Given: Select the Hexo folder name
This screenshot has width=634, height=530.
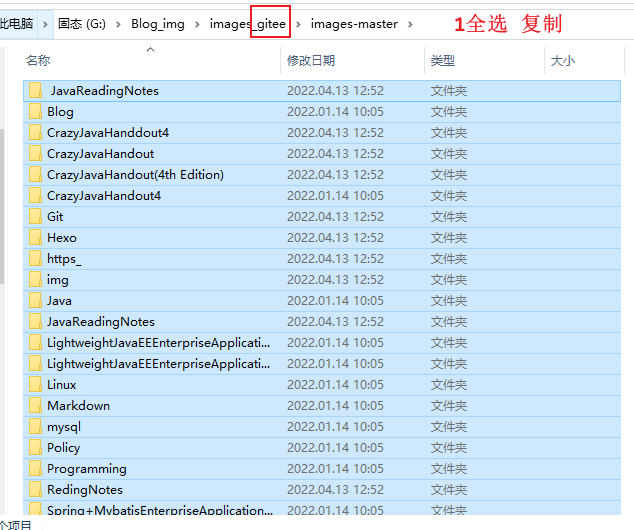Looking at the screenshot, I should tap(61, 238).
